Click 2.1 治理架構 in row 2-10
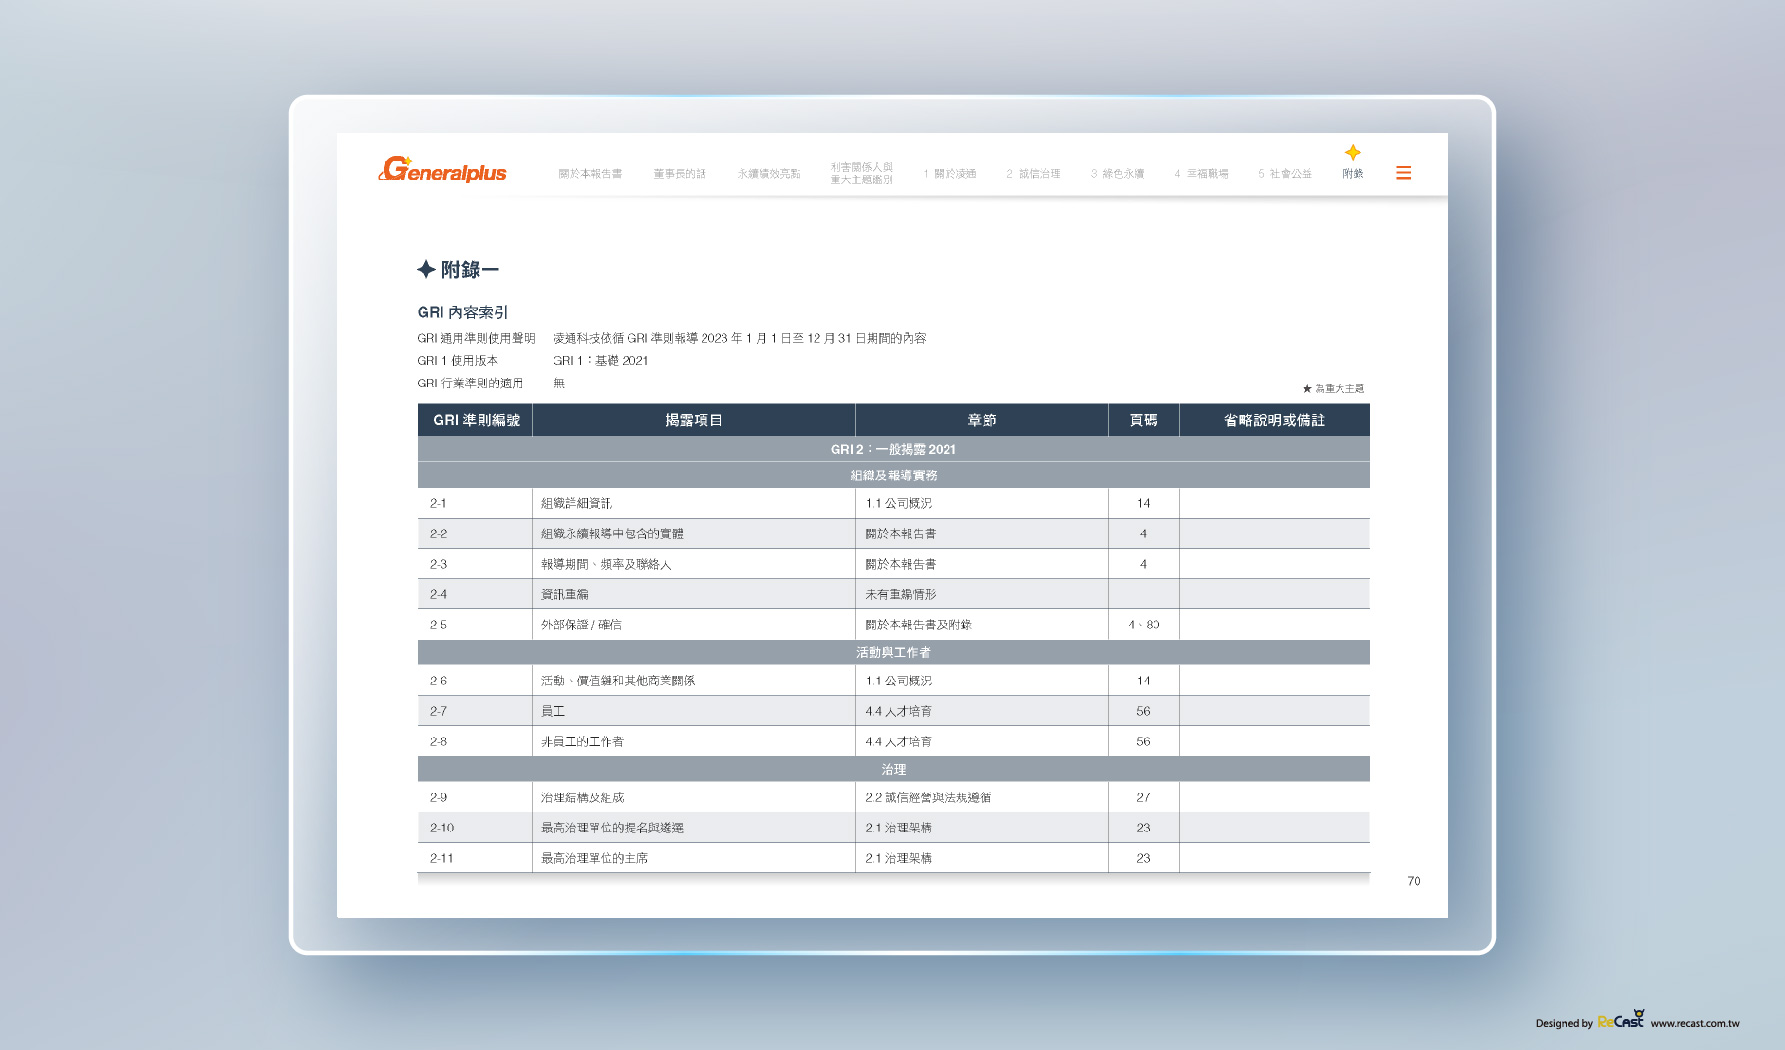1785x1050 pixels. point(898,827)
